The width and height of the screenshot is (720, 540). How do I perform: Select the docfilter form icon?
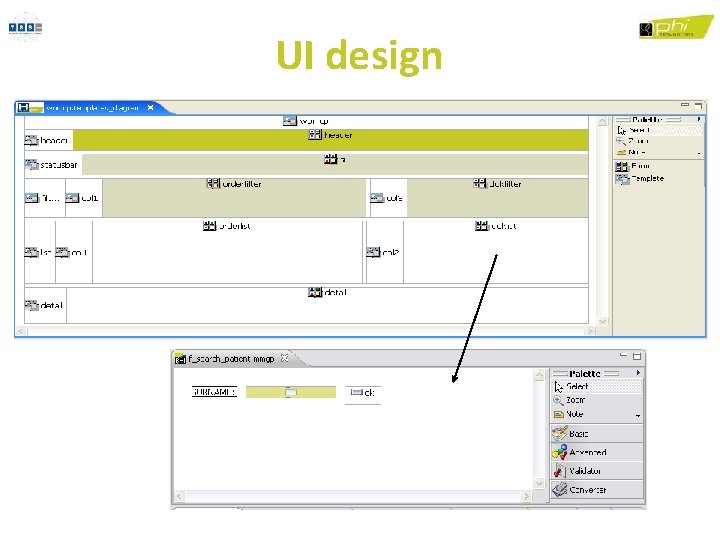click(480, 184)
